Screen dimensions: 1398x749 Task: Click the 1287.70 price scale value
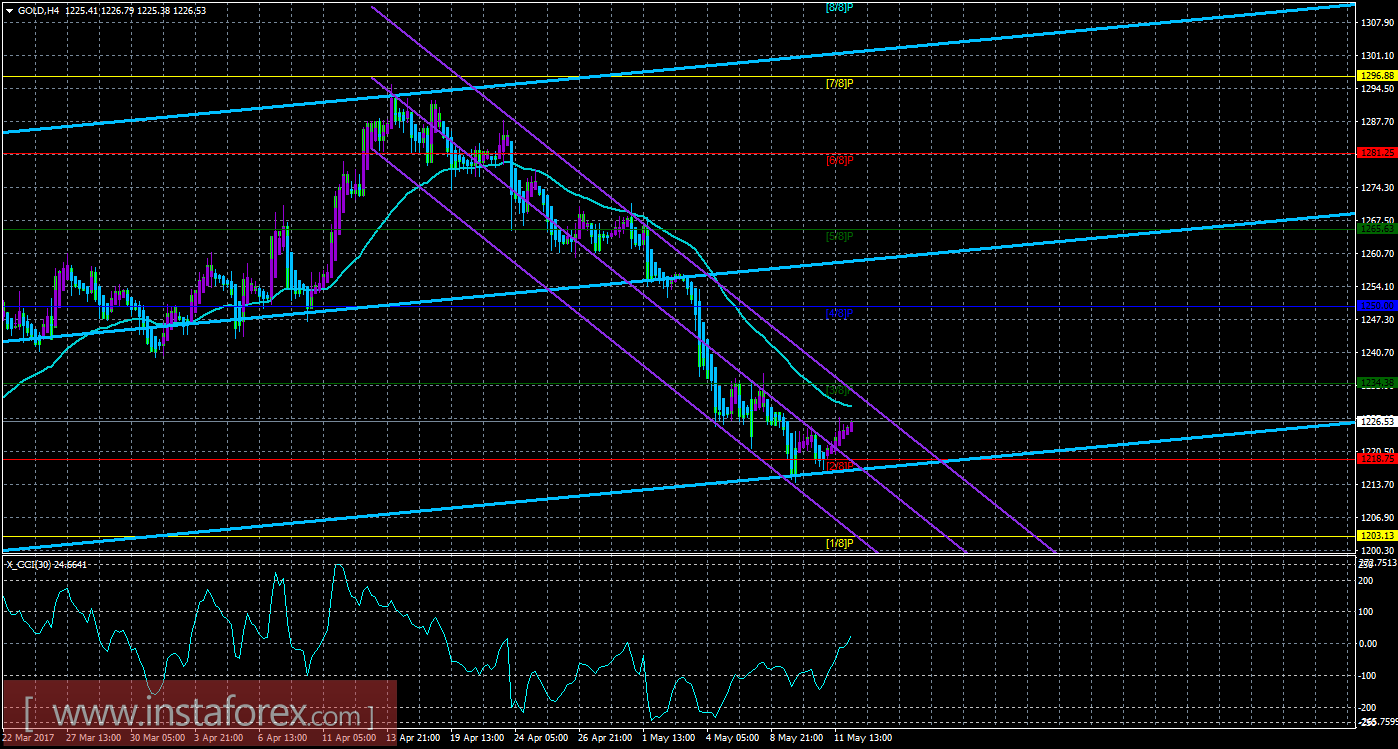(x=1376, y=121)
